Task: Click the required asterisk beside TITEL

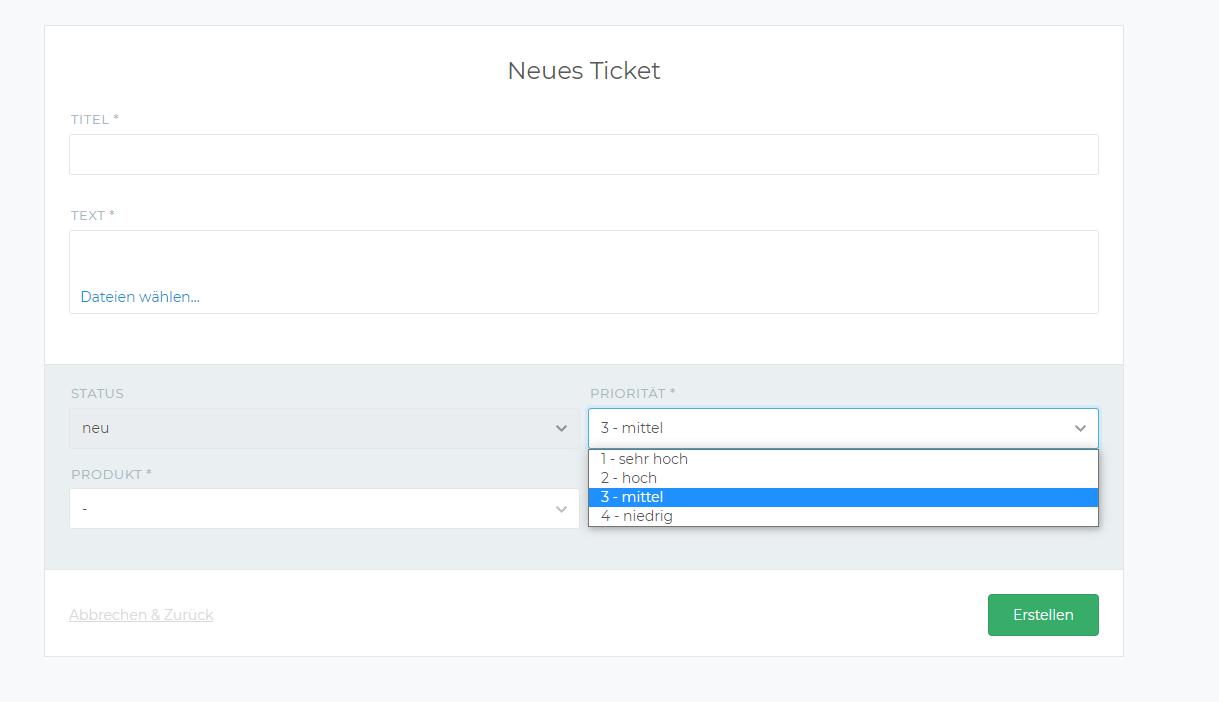Action: click(x=115, y=116)
